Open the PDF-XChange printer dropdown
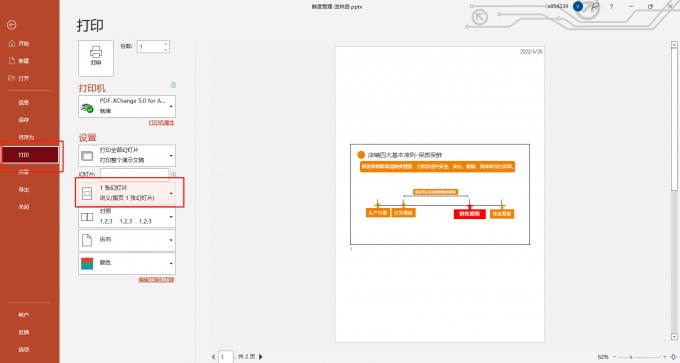The height and width of the screenshot is (363, 680). pyautogui.click(x=127, y=106)
